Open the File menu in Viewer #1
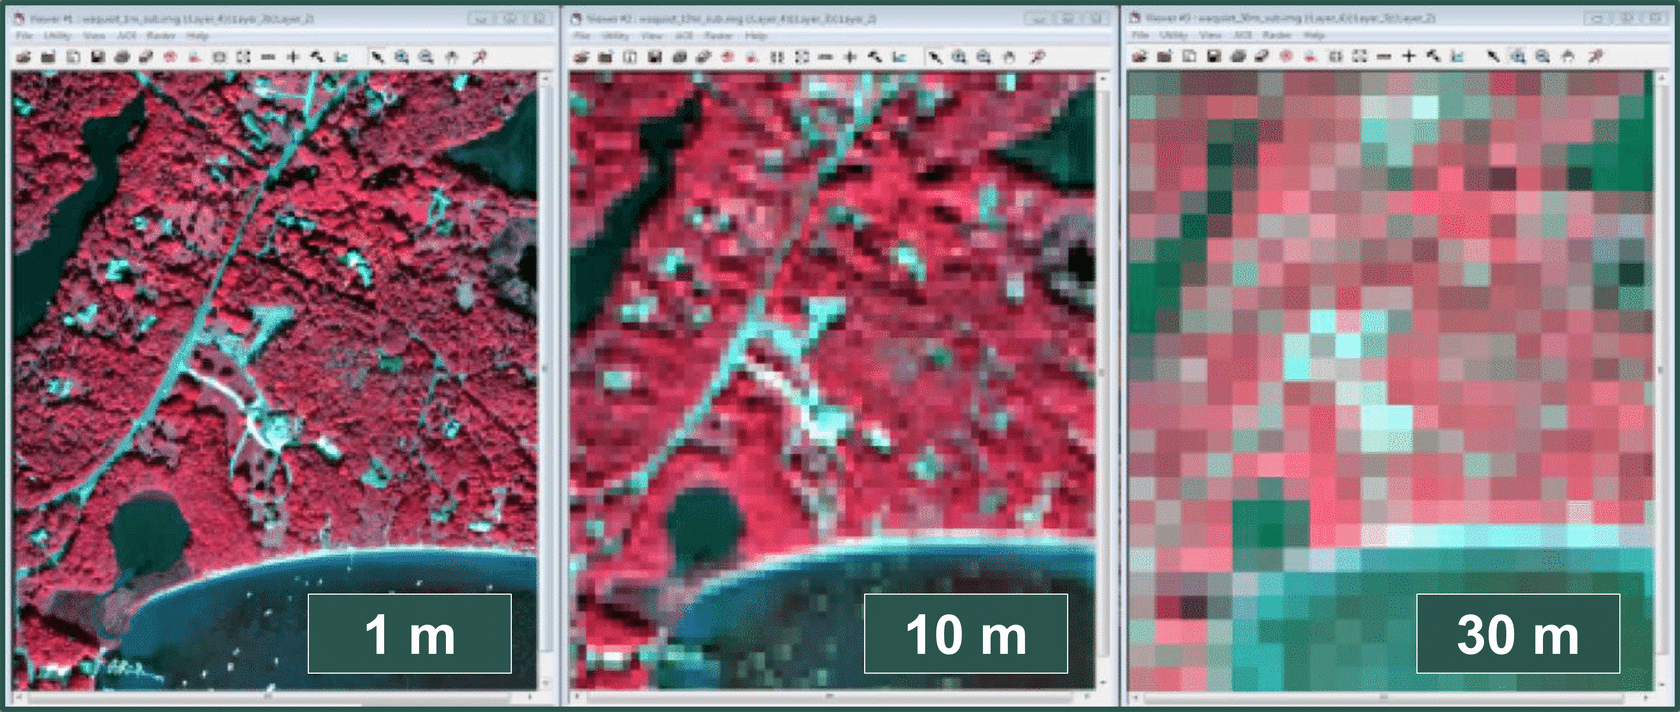 click(24, 35)
